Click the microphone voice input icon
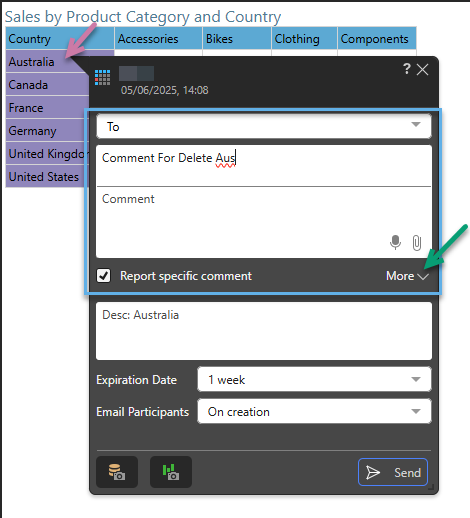Image resolution: width=470 pixels, height=518 pixels. point(395,242)
